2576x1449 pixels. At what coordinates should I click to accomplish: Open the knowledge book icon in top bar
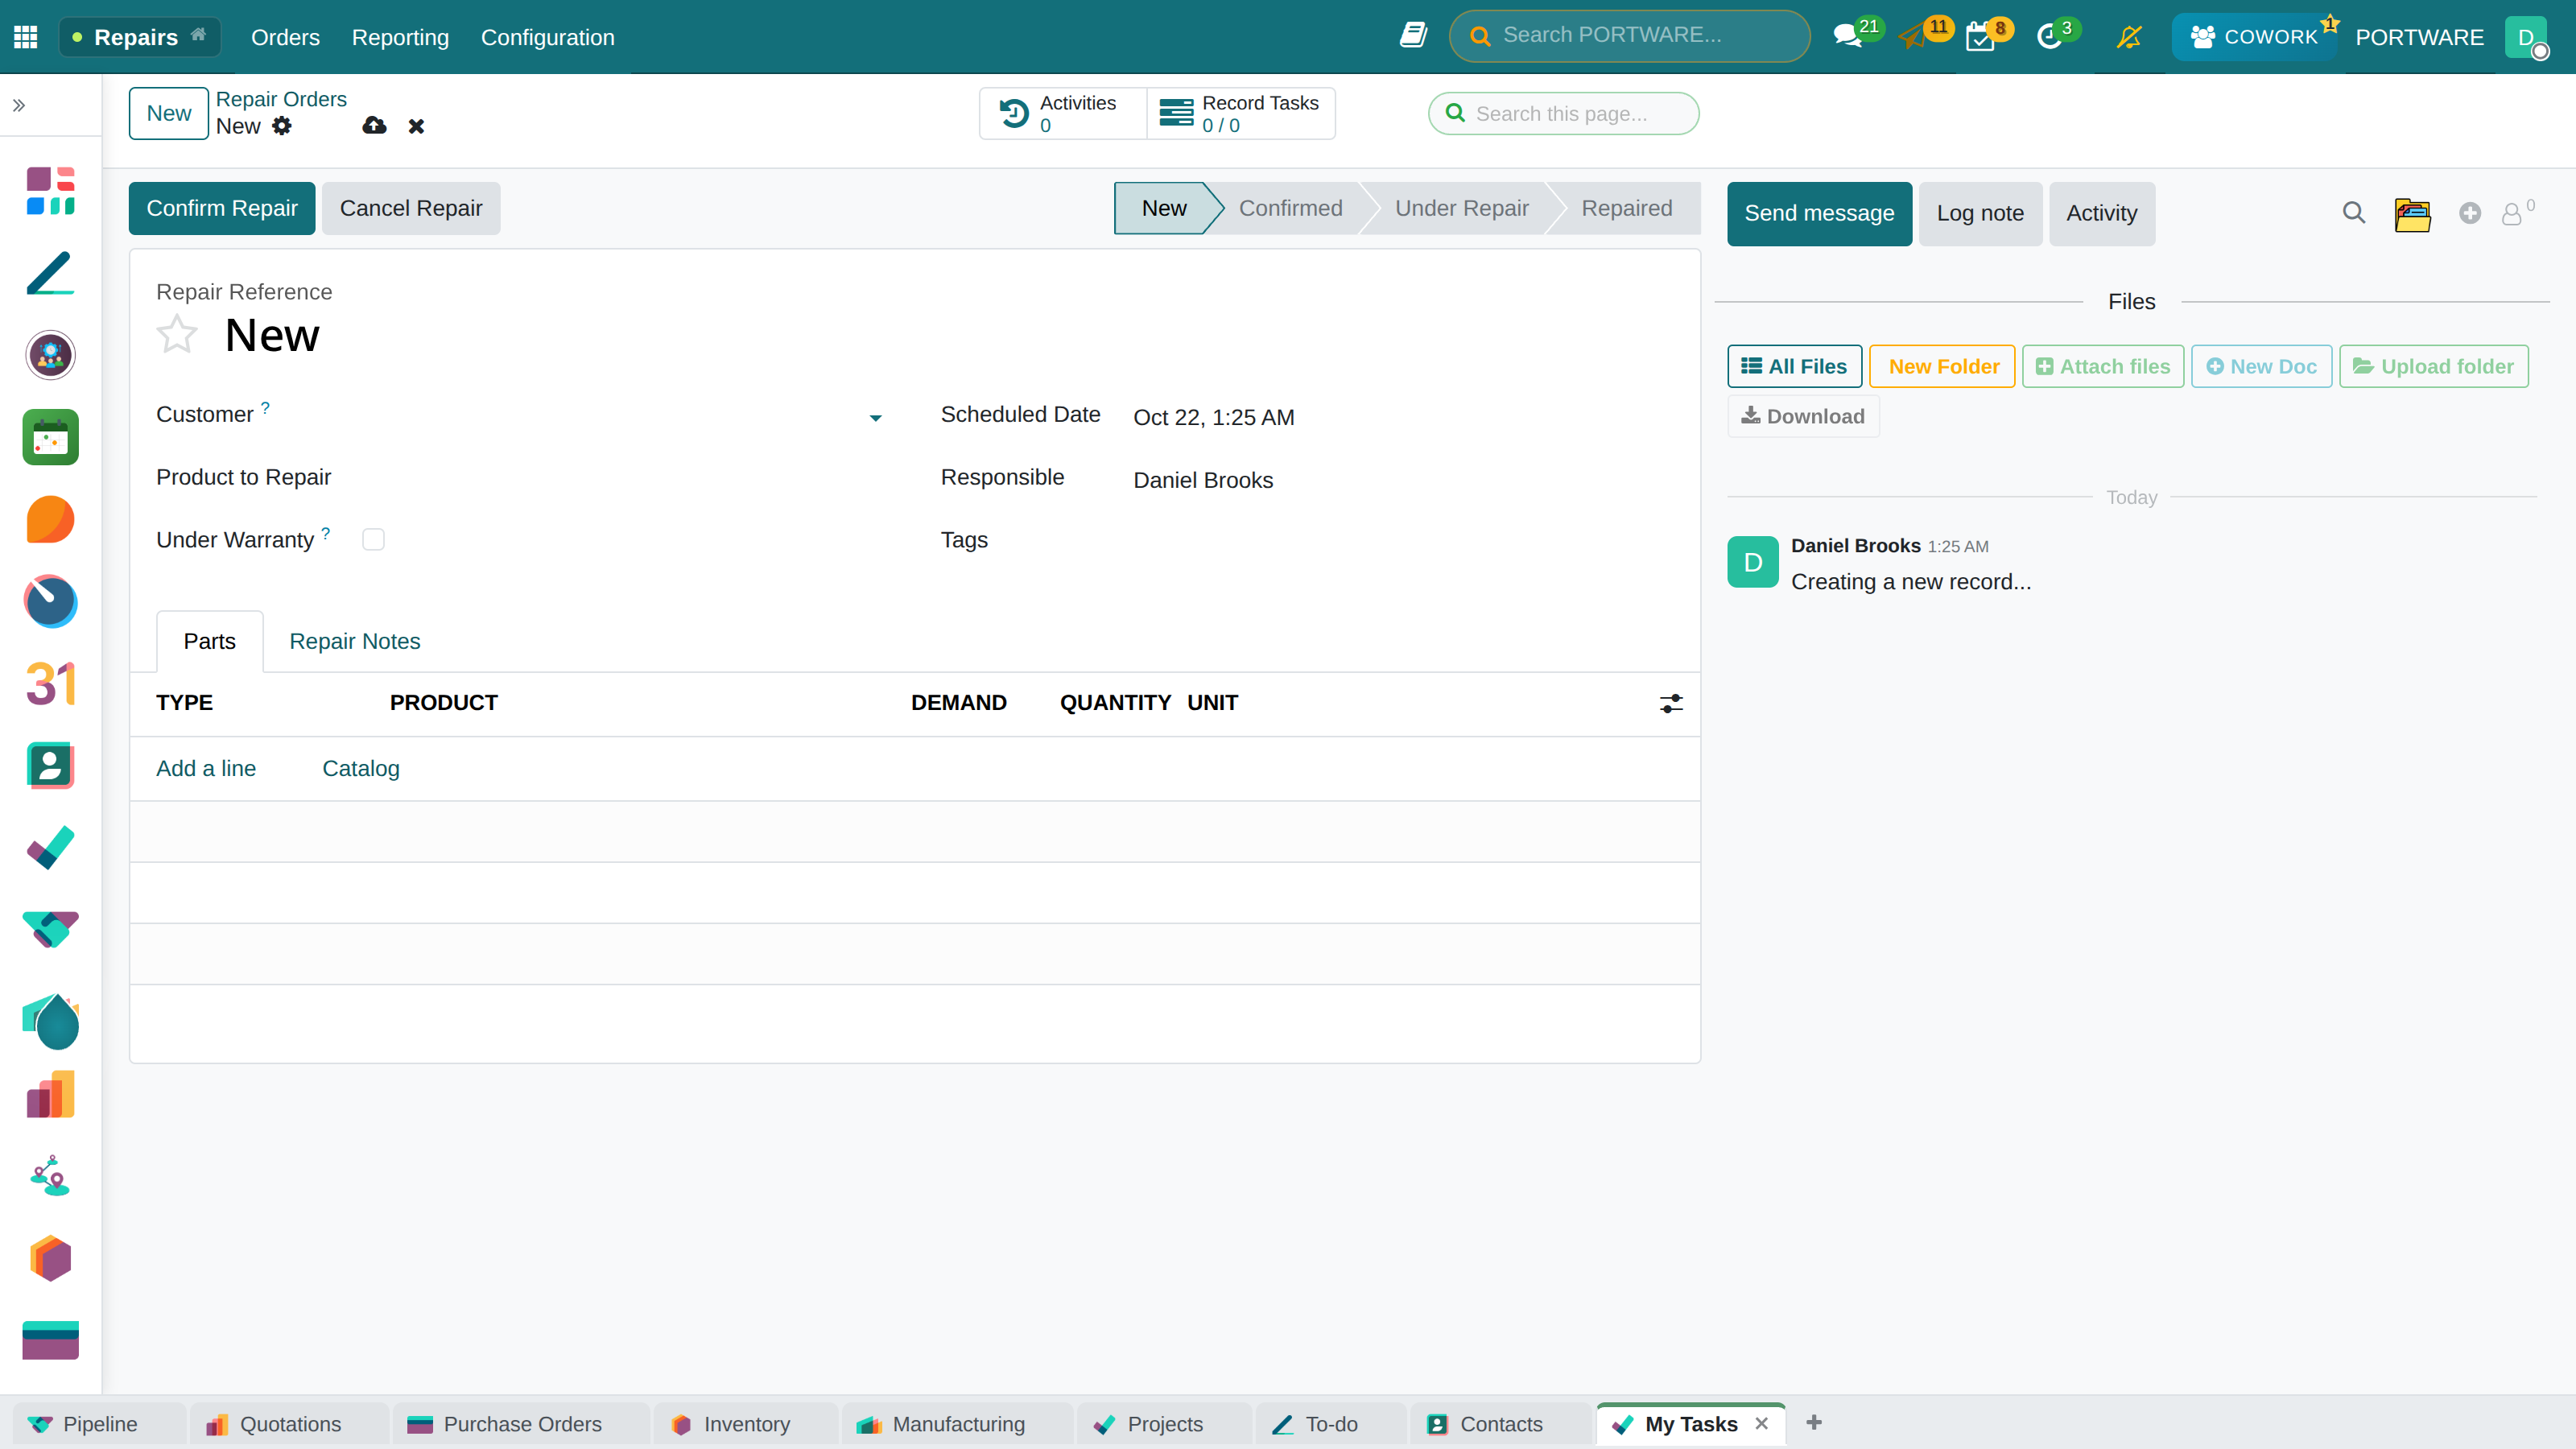(1413, 36)
